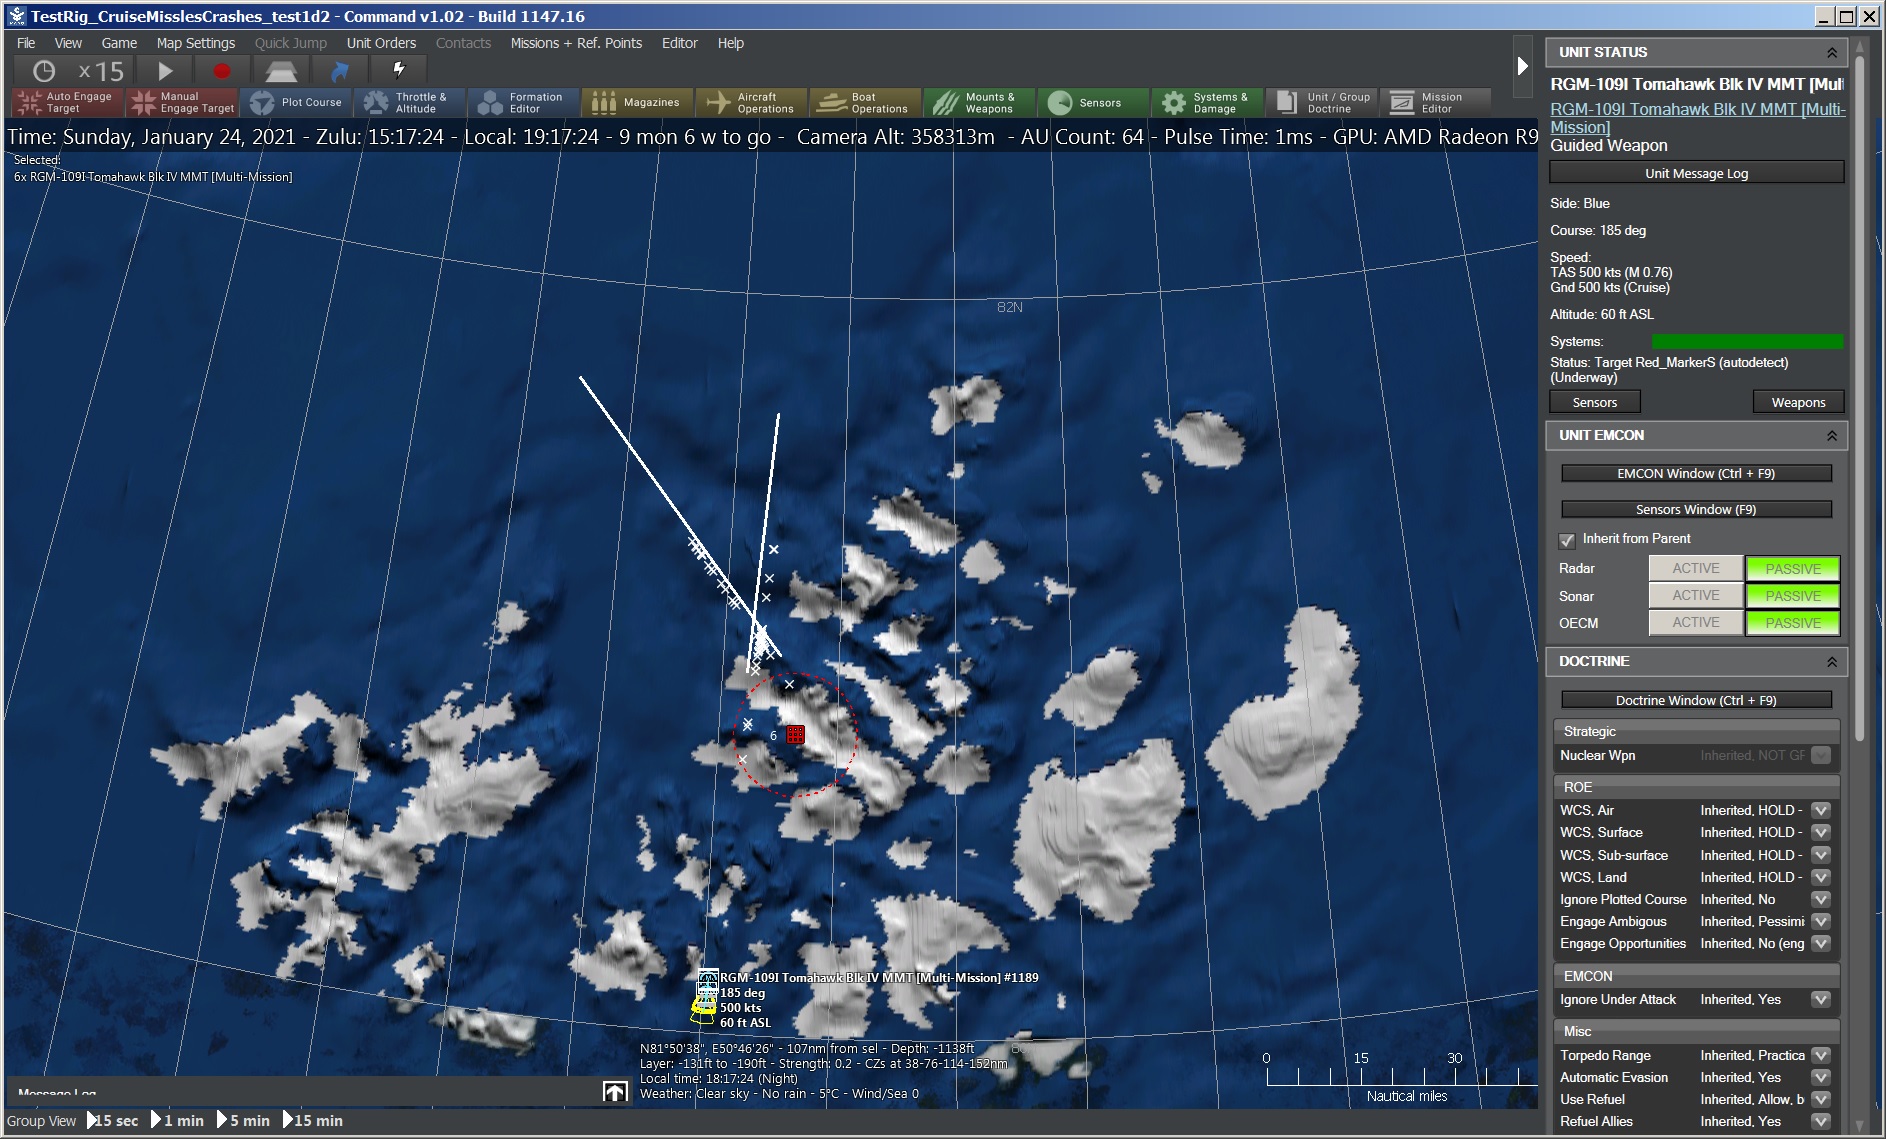The image size is (1886, 1139).
Task: Click the blue arrow toolbar icon
Action: coord(340,71)
